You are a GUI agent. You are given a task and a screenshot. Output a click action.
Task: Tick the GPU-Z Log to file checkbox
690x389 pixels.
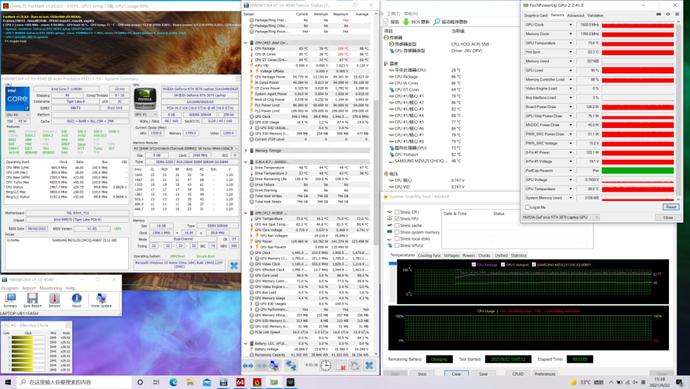[x=527, y=207]
